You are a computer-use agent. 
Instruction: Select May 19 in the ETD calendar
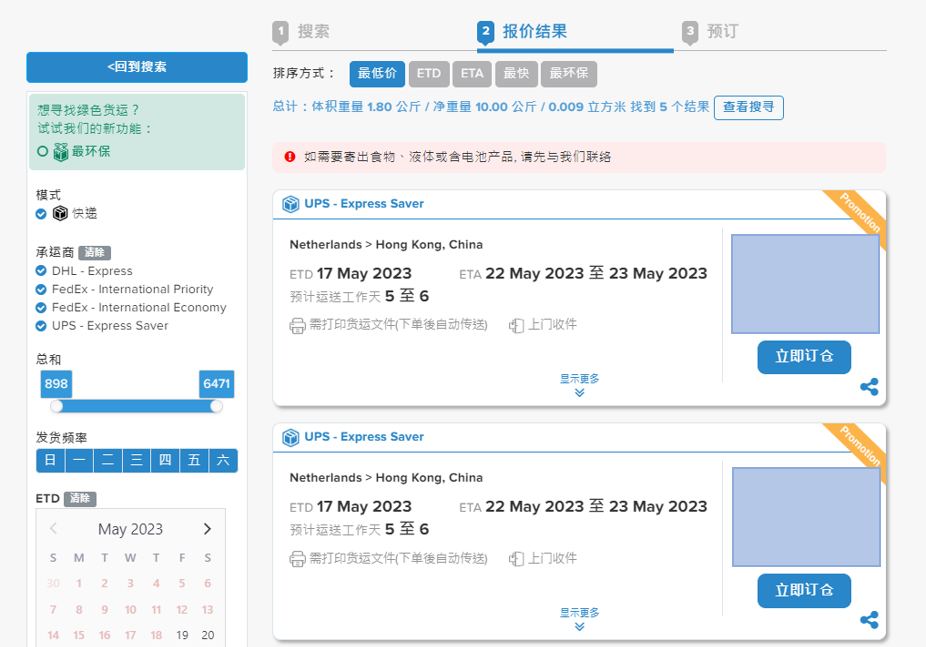point(182,635)
